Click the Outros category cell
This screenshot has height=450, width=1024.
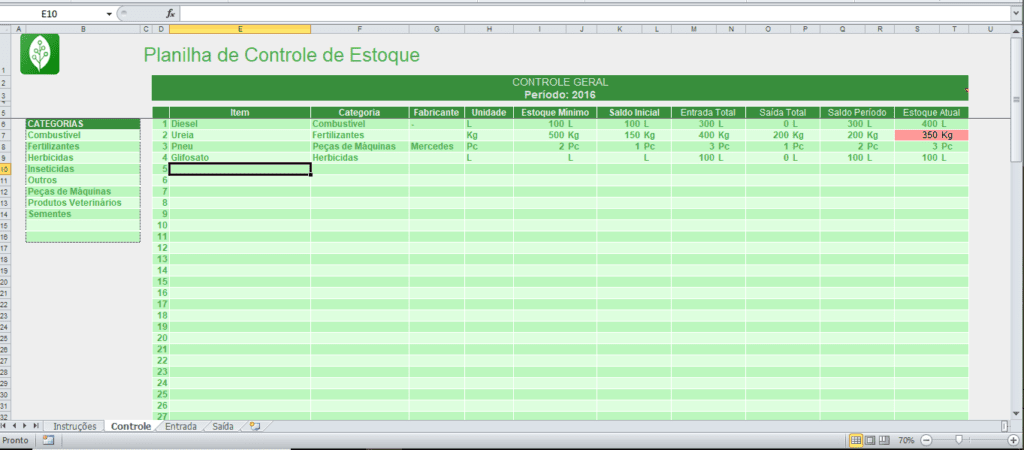83,180
